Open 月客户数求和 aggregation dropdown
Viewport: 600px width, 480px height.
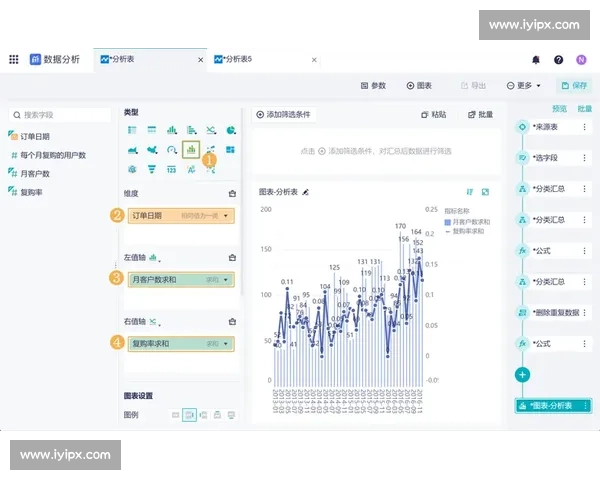(x=226, y=280)
